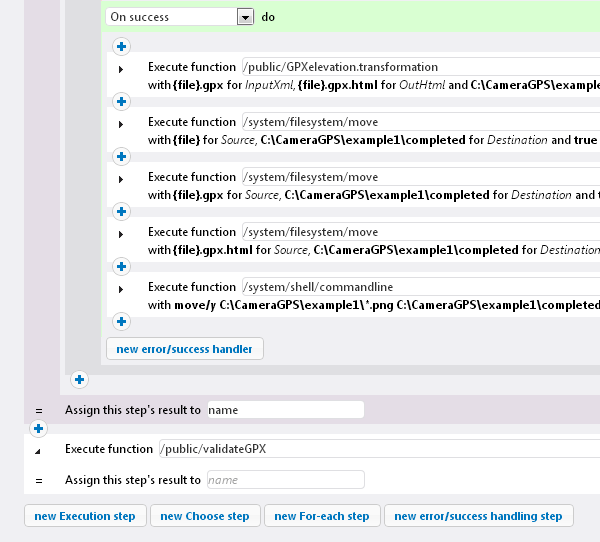
Task: Edit function field of the {file} source move step
Action: [x=421, y=122]
